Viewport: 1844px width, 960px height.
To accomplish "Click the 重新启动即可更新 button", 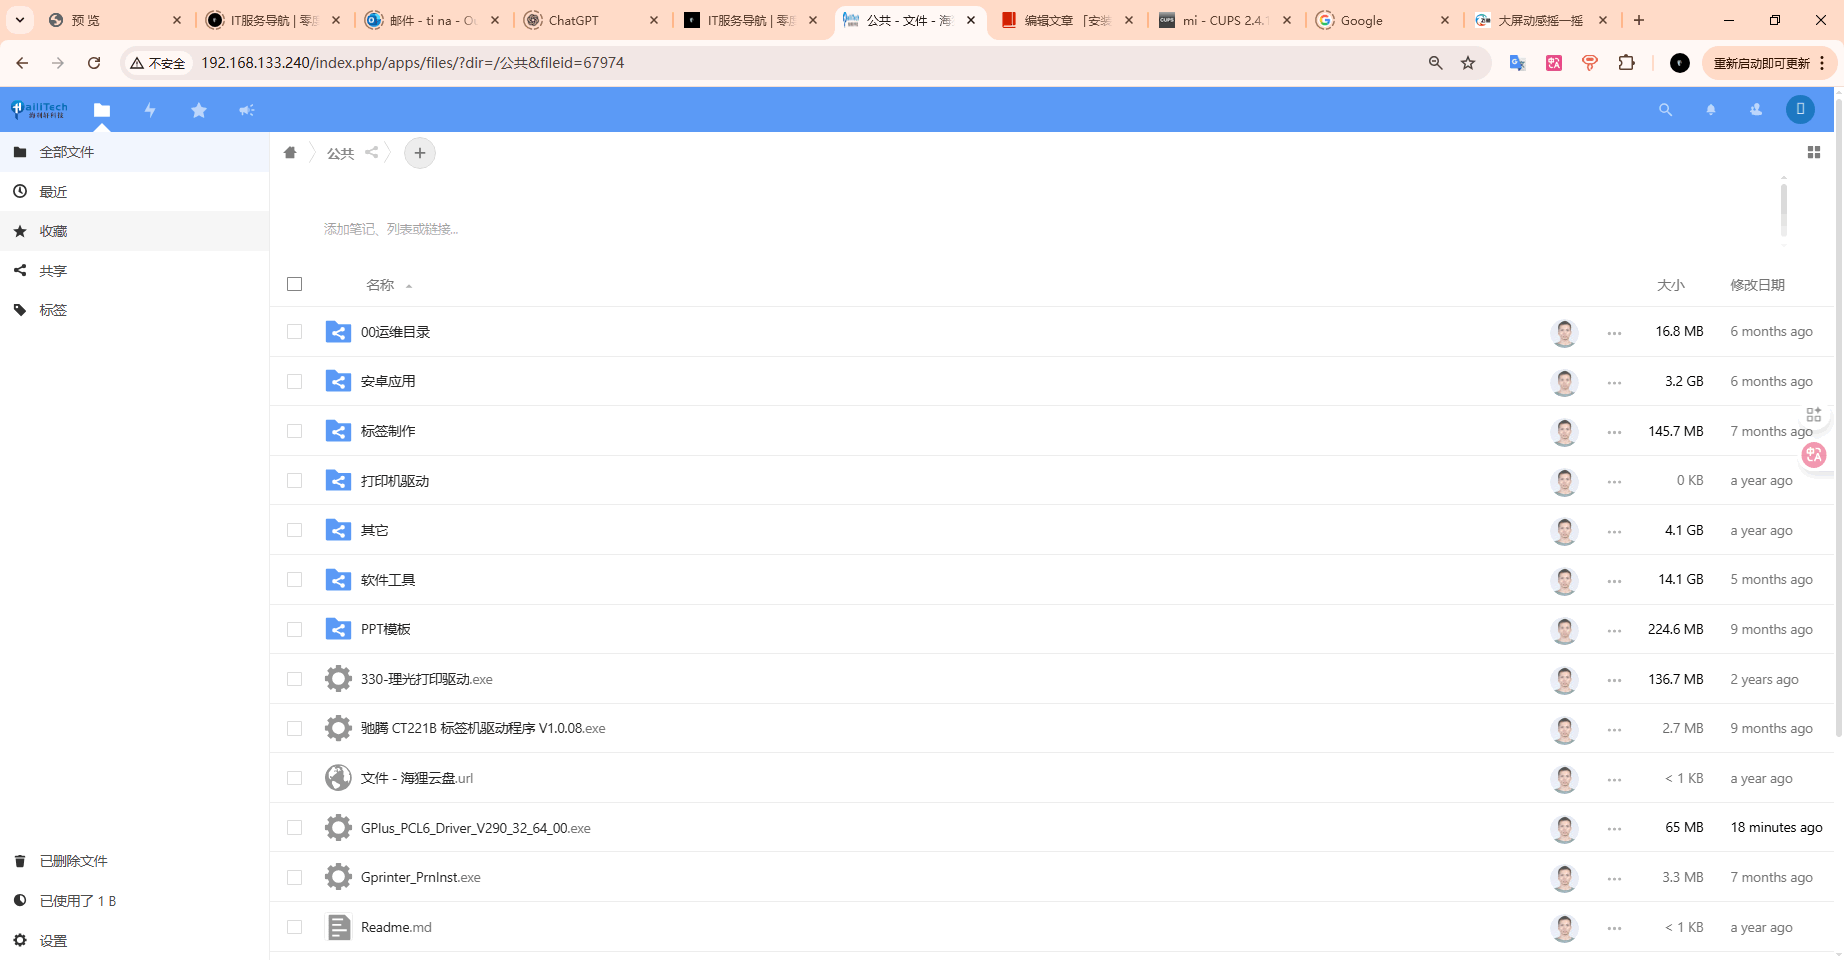I will (1762, 63).
